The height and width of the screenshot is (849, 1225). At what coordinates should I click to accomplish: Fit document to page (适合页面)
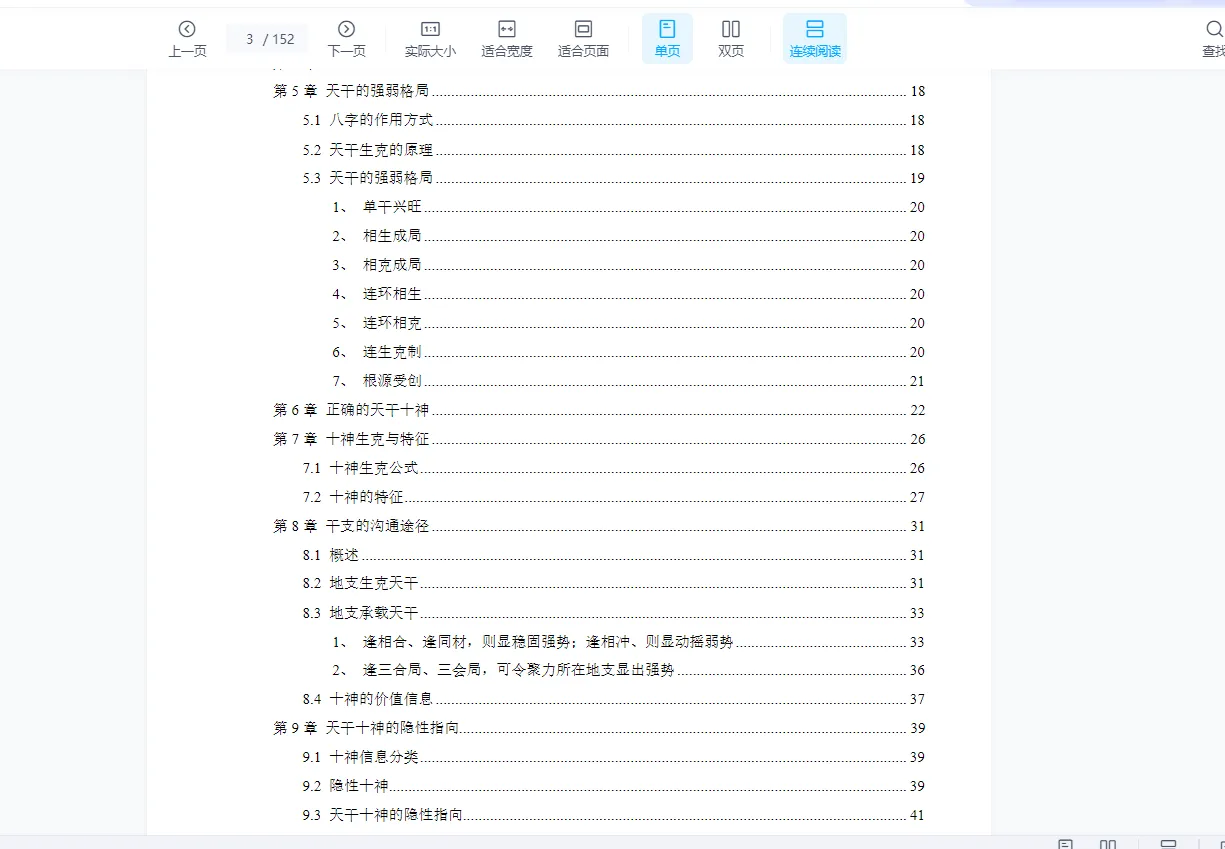click(x=583, y=39)
